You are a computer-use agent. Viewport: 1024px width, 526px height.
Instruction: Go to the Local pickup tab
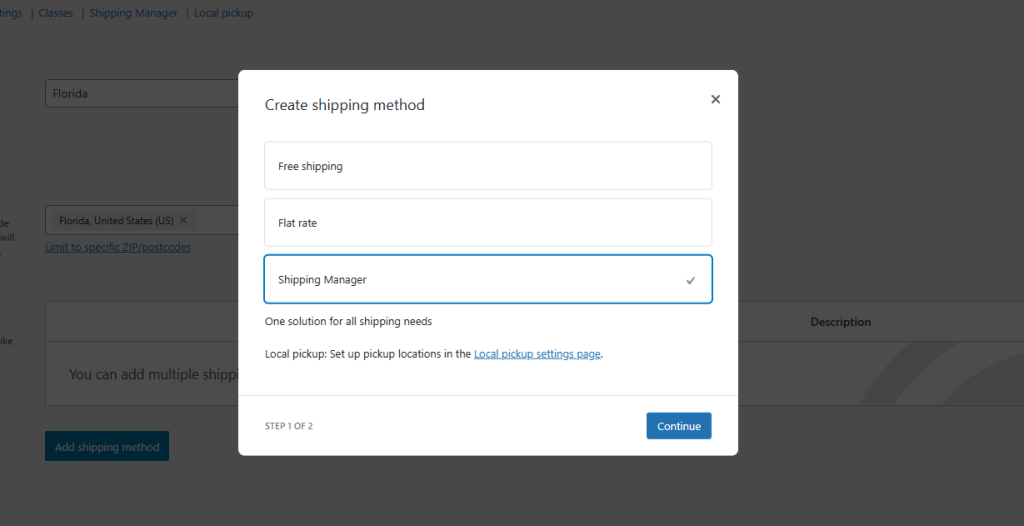(224, 14)
